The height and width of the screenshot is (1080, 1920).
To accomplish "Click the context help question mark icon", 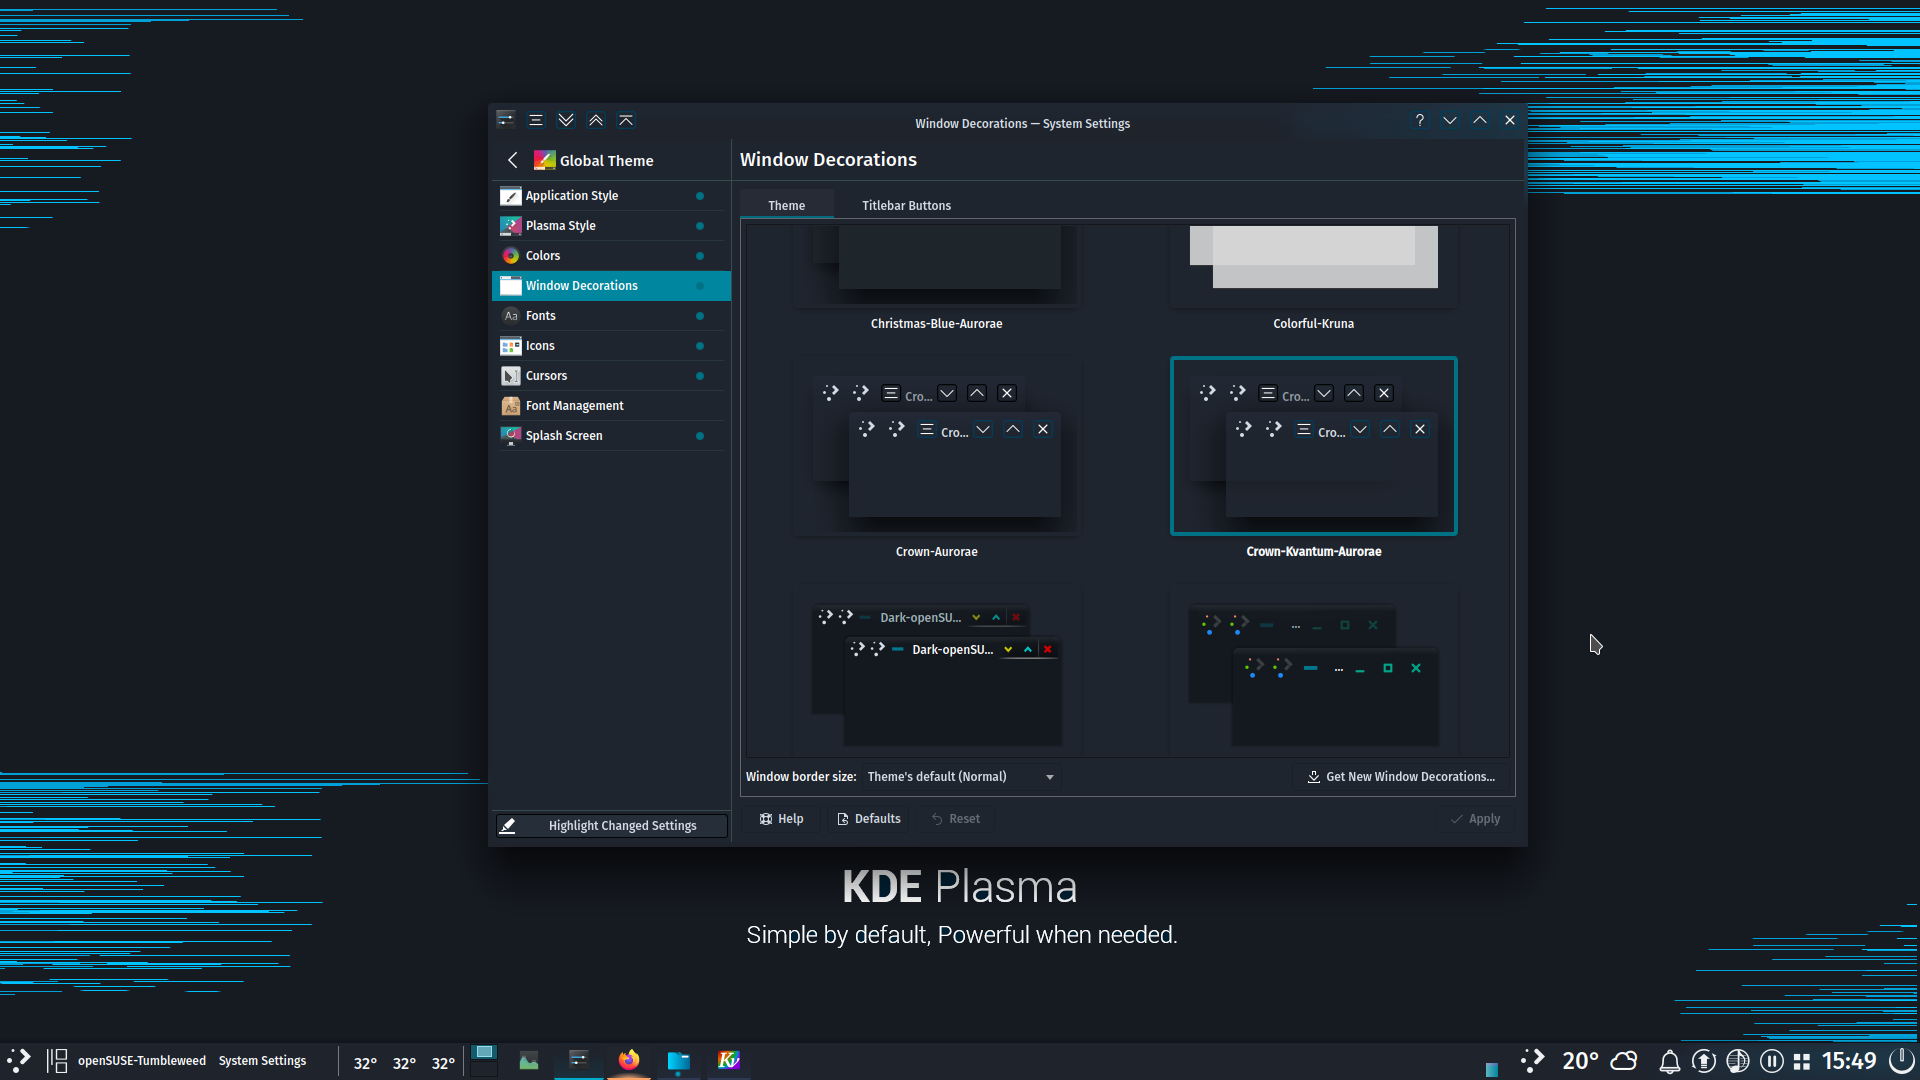I will pyautogui.click(x=1419, y=120).
